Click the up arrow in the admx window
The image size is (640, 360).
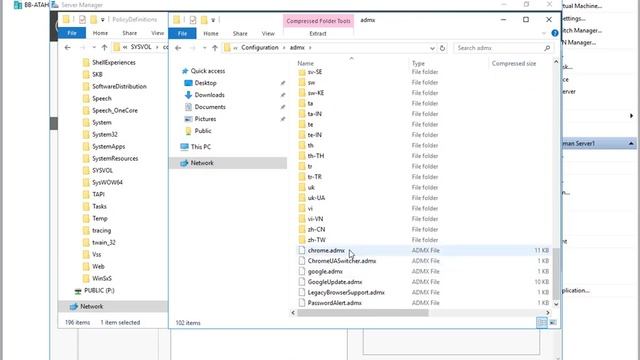point(215,48)
